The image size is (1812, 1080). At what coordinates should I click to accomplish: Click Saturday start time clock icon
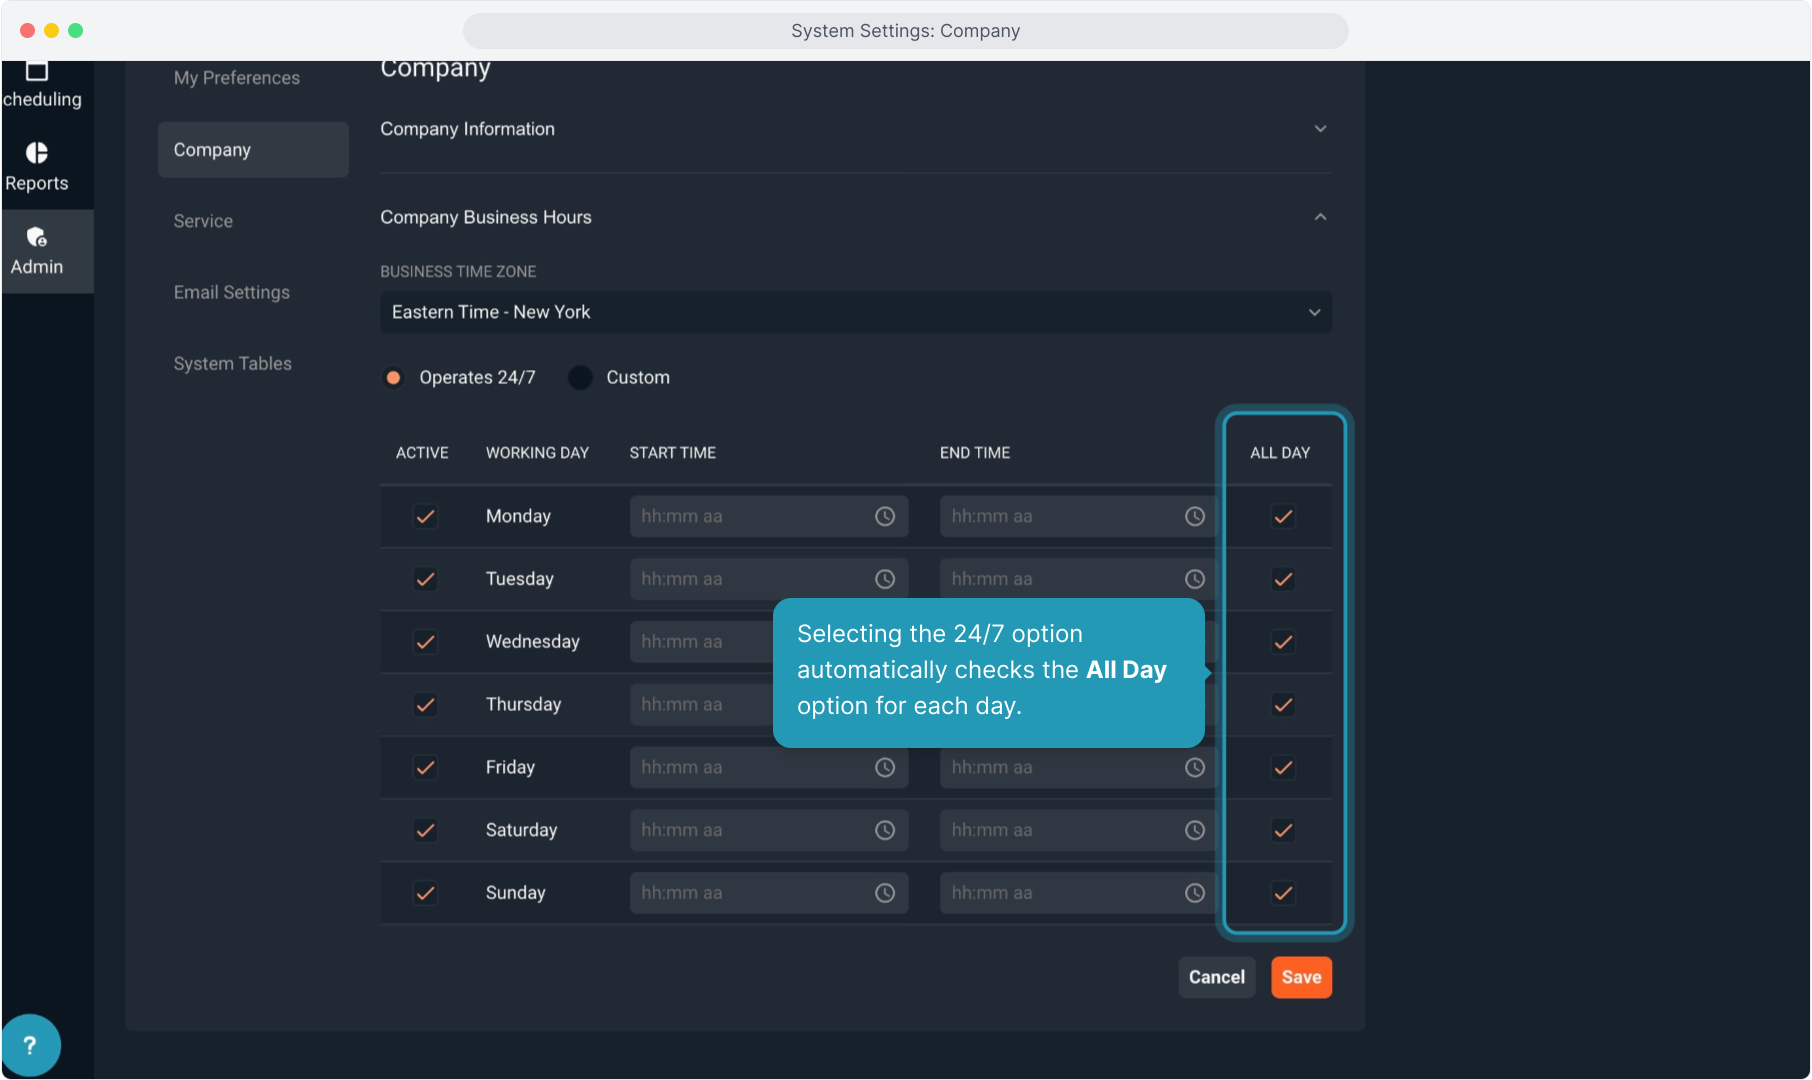pos(885,830)
